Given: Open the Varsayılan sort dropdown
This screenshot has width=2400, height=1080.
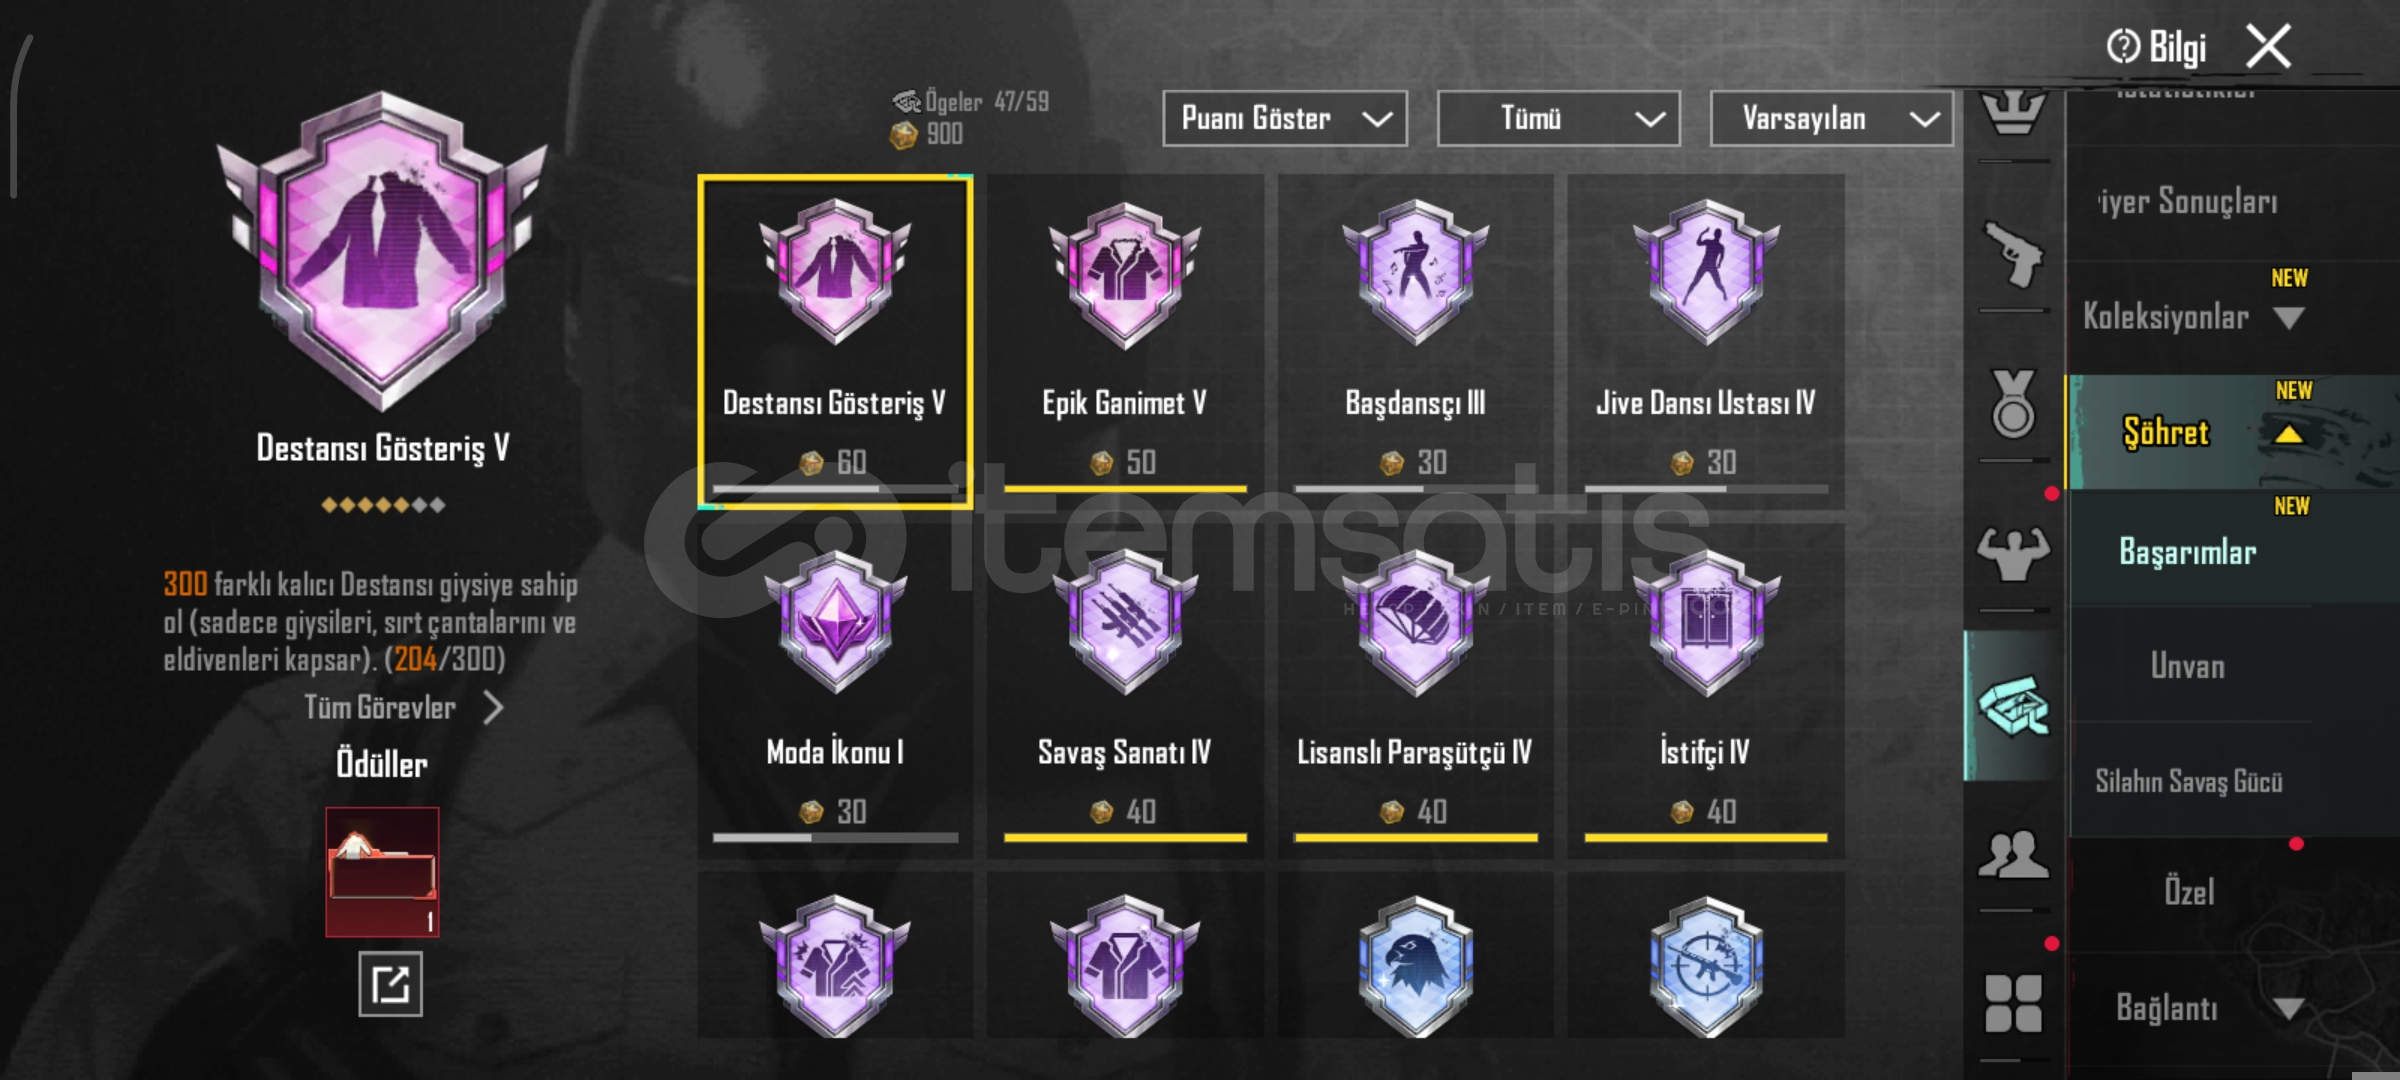Looking at the screenshot, I should point(1831,118).
